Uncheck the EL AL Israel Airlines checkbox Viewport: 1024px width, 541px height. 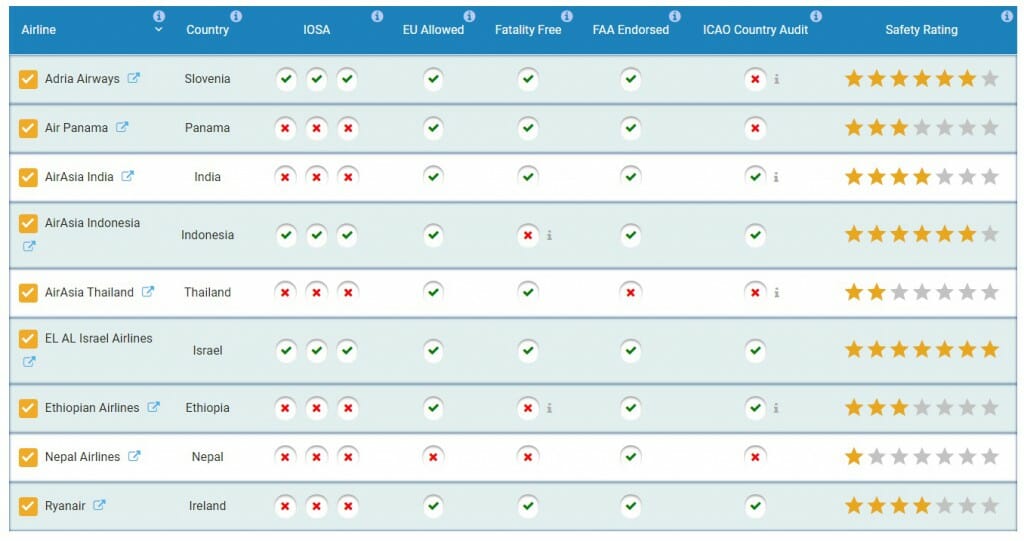coord(28,339)
